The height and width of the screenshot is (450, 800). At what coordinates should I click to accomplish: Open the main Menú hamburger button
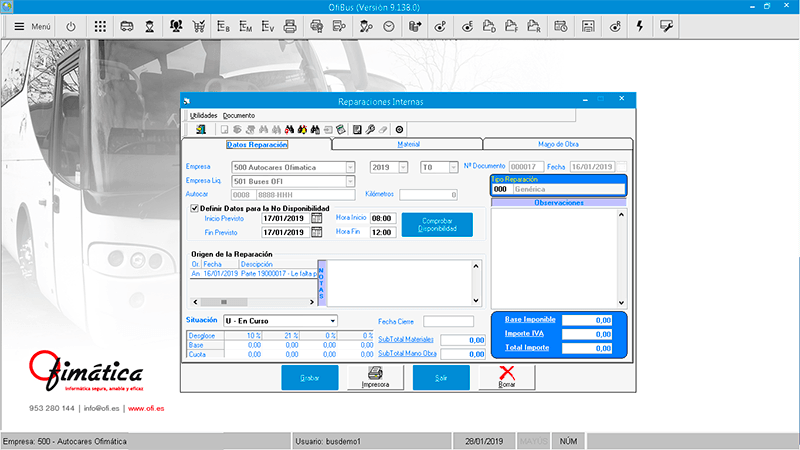32,25
